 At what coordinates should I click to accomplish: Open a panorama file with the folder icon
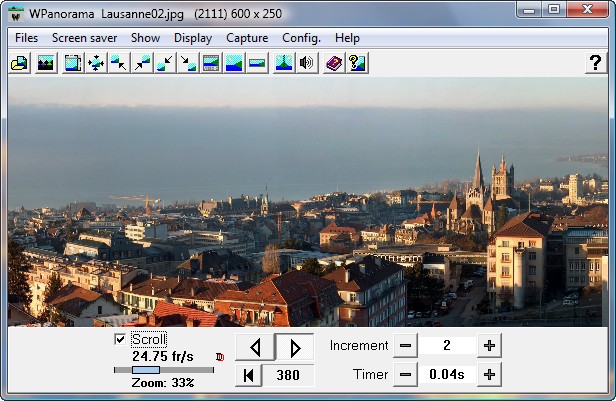[x=19, y=63]
